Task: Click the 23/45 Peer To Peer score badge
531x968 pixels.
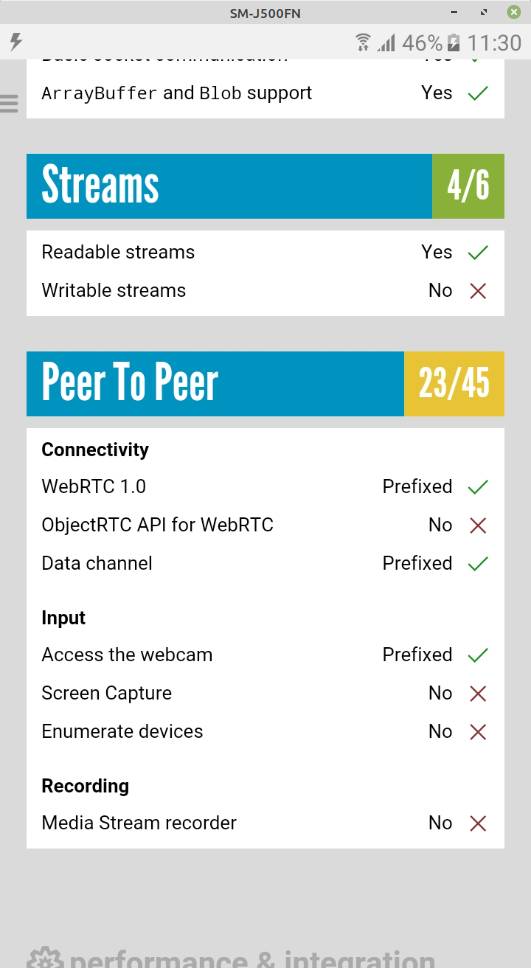Action: point(454,383)
